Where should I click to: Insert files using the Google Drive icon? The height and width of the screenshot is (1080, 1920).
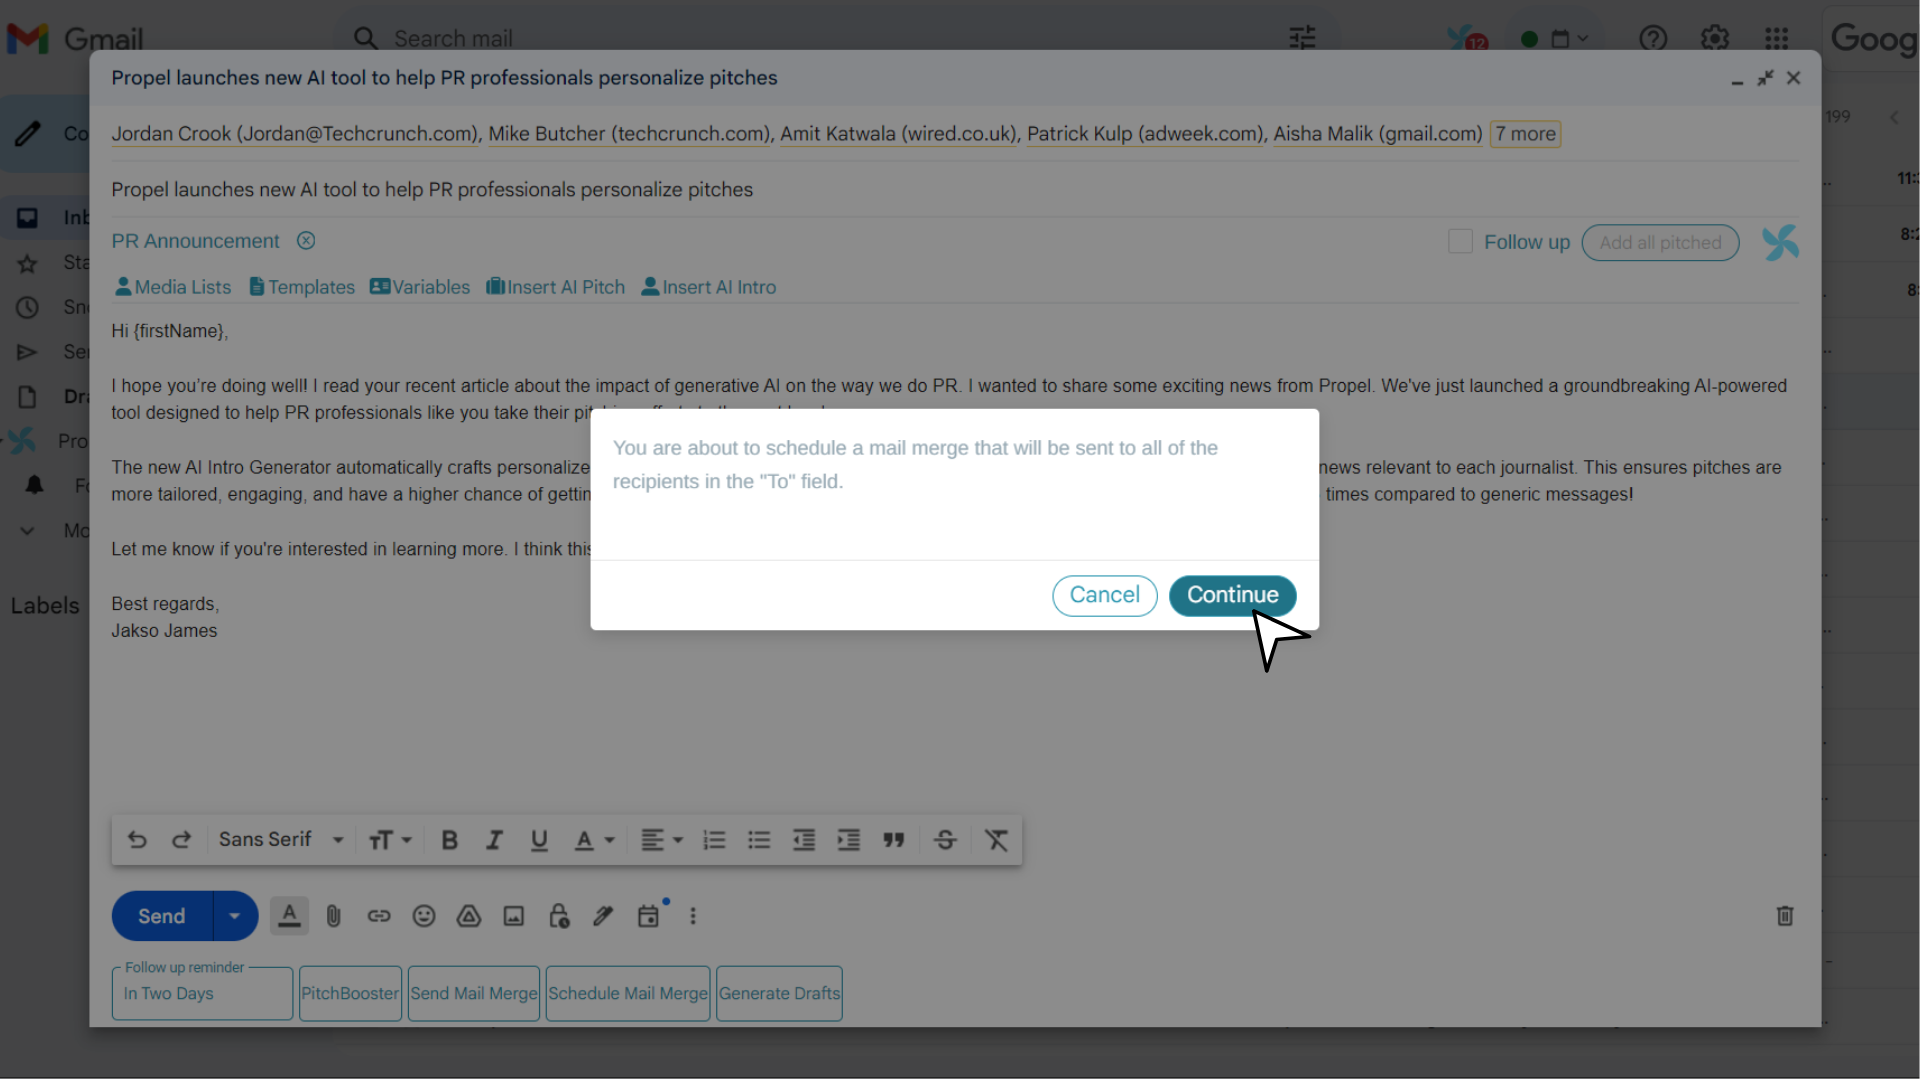(x=469, y=916)
